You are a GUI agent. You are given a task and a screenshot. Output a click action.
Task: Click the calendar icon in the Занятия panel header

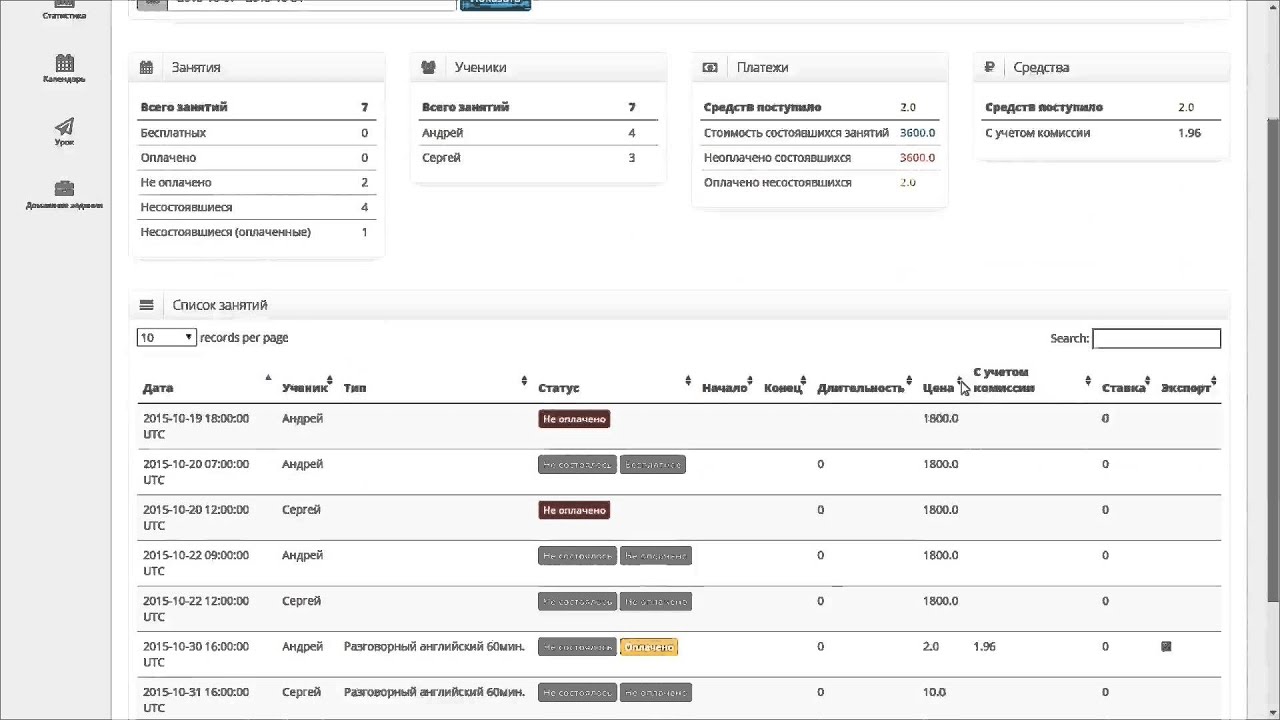(x=147, y=68)
